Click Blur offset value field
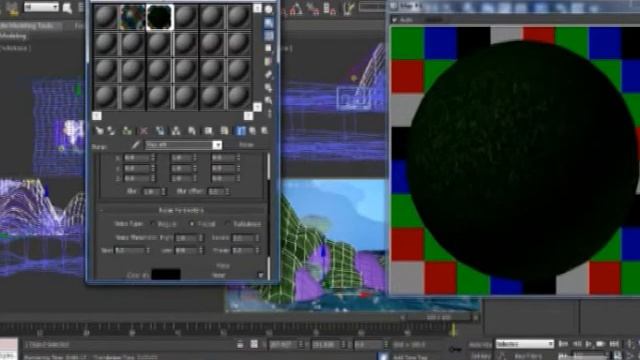This screenshot has width=640, height=360. point(216,191)
